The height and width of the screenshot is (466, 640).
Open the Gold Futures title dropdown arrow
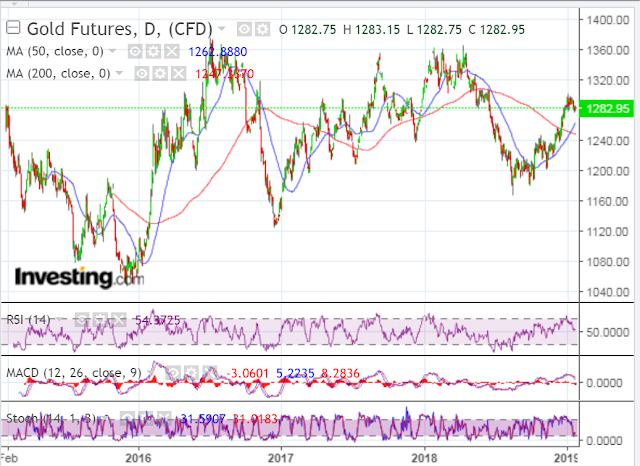click(x=222, y=29)
